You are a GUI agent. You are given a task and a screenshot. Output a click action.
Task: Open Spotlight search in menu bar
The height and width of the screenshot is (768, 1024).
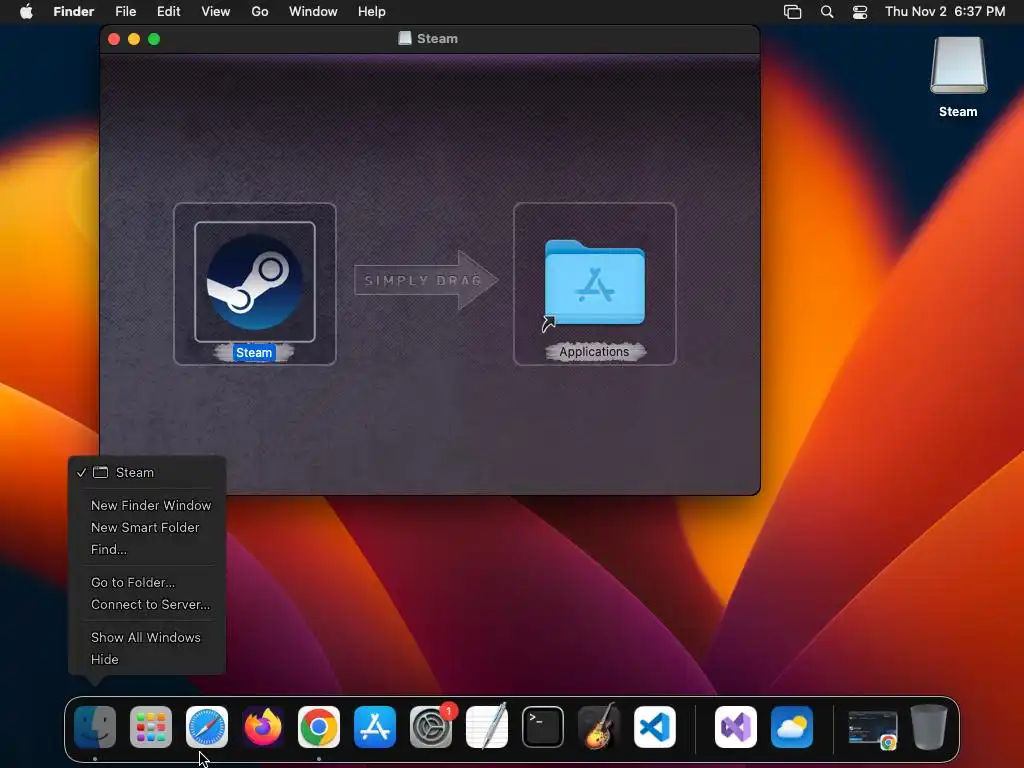tap(827, 12)
